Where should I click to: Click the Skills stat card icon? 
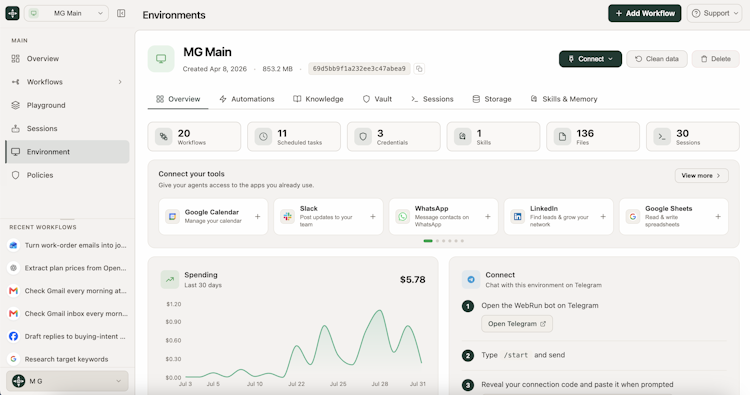[x=463, y=137]
